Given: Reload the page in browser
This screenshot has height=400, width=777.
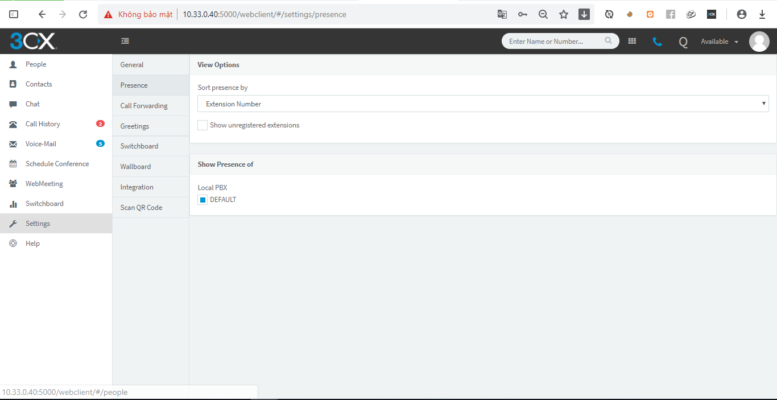Looking at the screenshot, I should click(82, 14).
